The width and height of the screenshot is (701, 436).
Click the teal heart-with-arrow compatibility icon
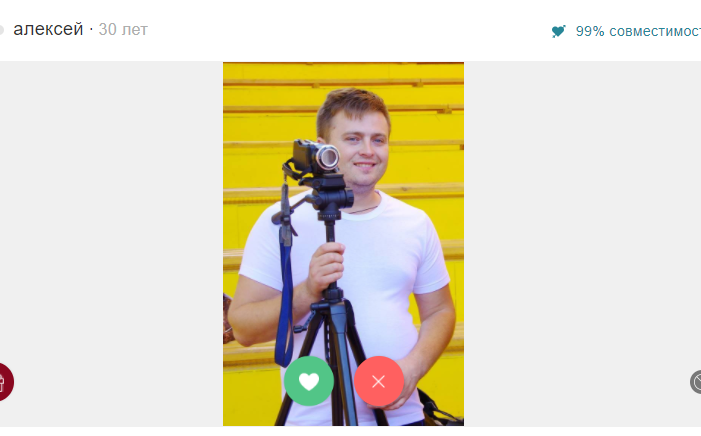point(558,31)
